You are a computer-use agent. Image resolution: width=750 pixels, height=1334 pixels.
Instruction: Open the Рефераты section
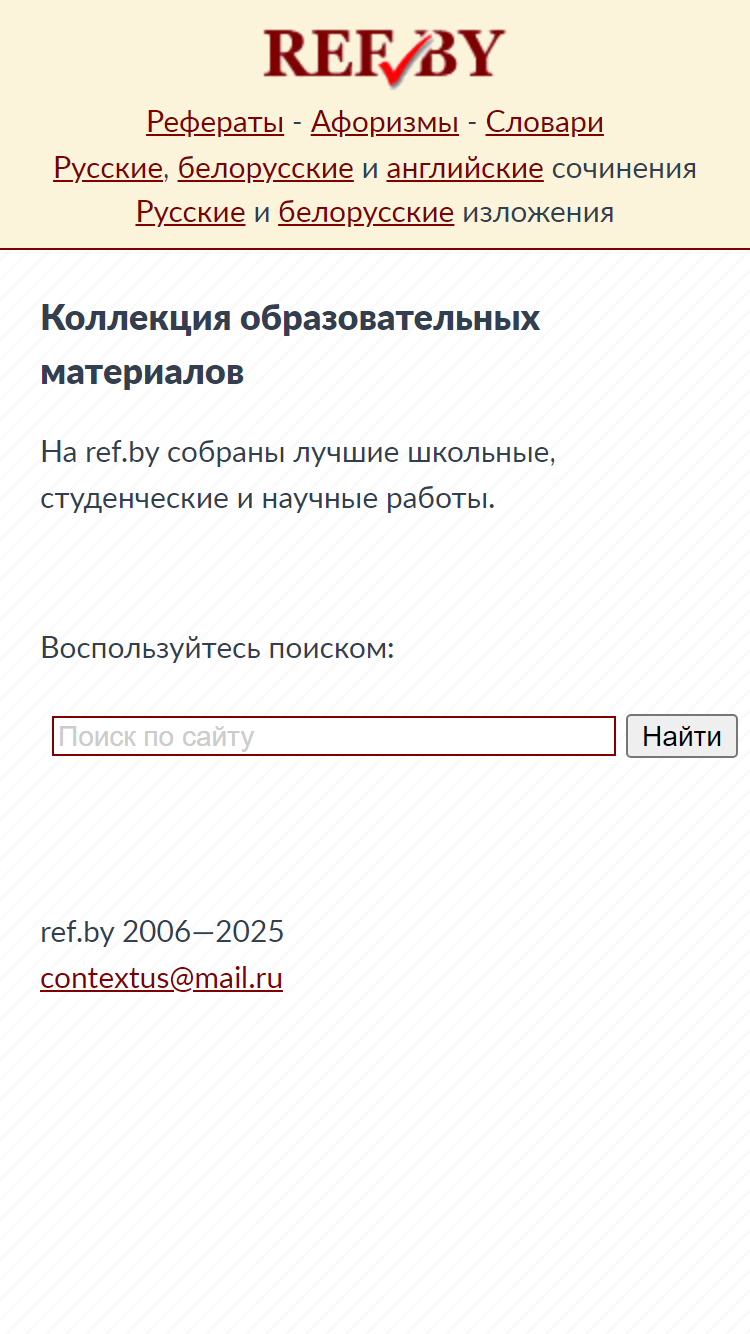coord(215,122)
